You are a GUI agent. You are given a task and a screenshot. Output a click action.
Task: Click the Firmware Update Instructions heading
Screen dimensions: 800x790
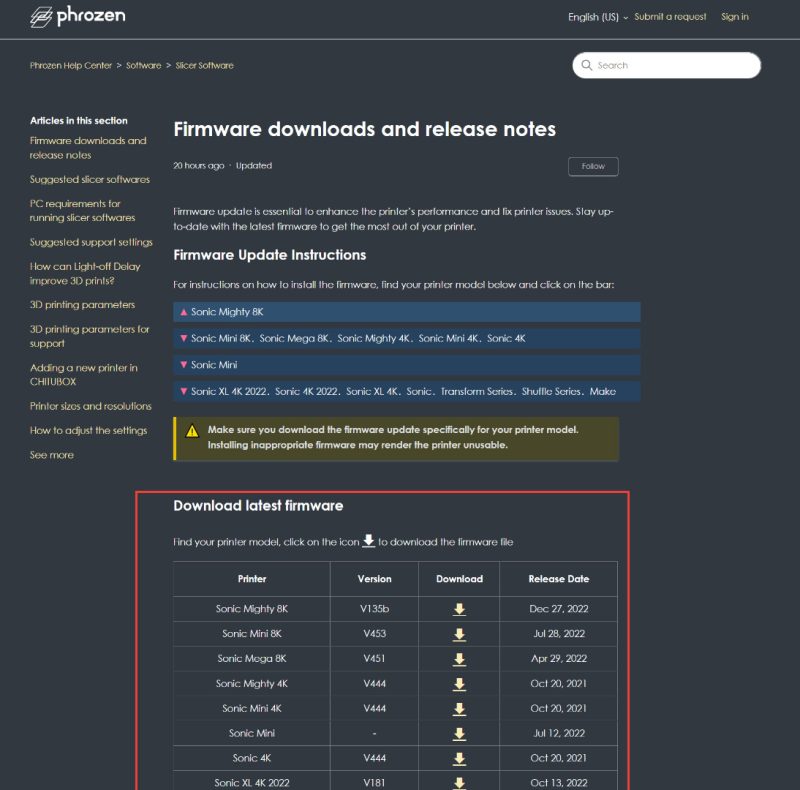269,255
